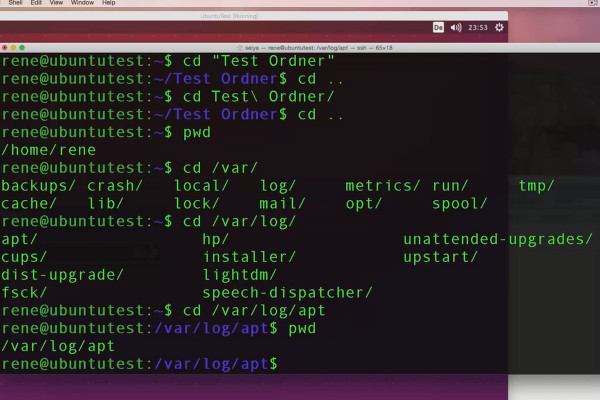Click the yellow minimize button of terminal
Screen dimensions: 600x400
13,48
